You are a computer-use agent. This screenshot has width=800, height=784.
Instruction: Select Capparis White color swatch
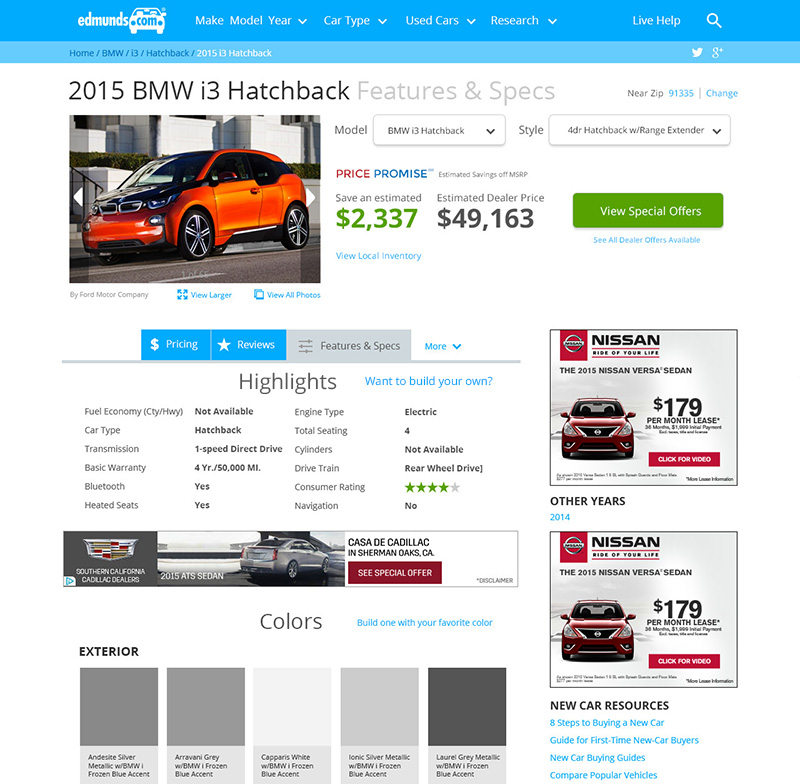coord(292,707)
